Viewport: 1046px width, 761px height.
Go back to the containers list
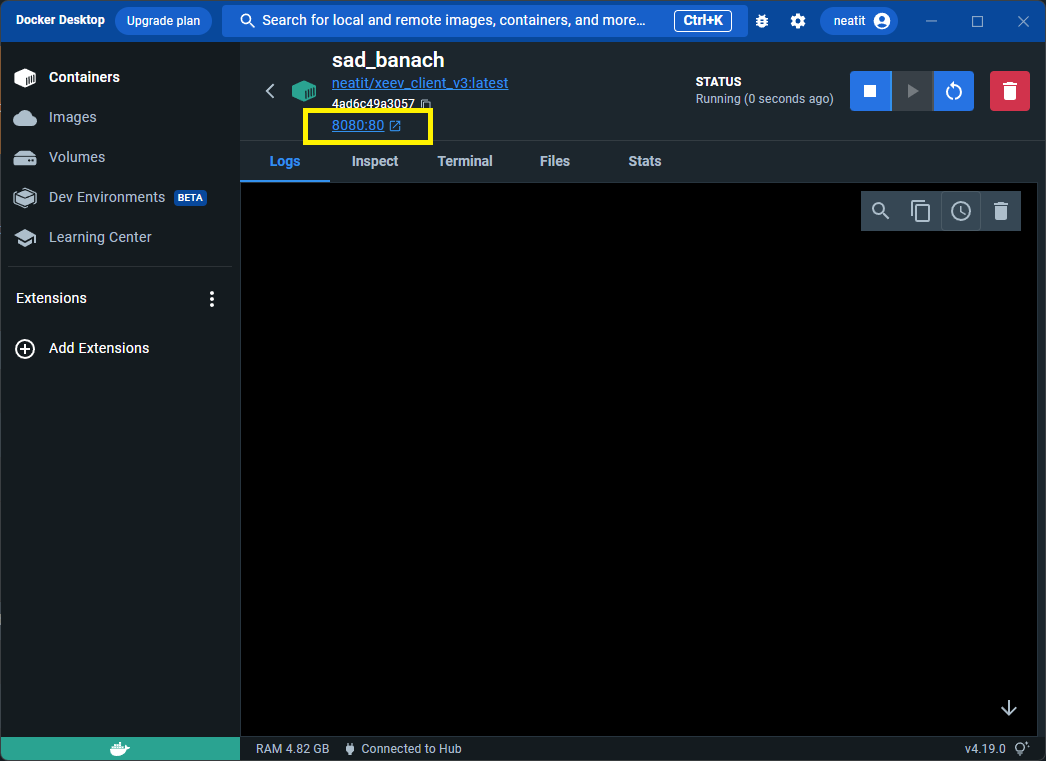(270, 91)
